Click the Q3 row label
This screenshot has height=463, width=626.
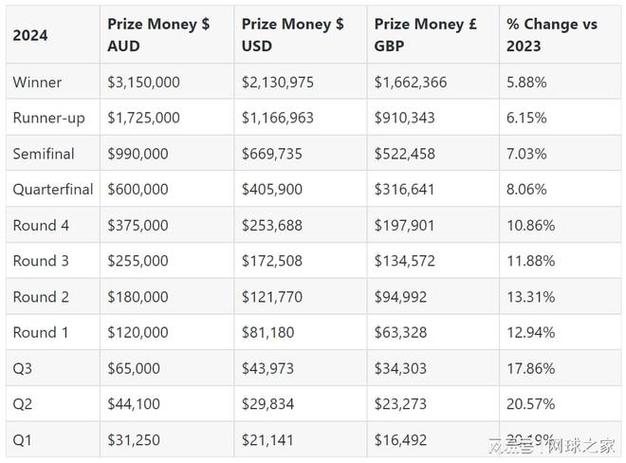pos(22,368)
